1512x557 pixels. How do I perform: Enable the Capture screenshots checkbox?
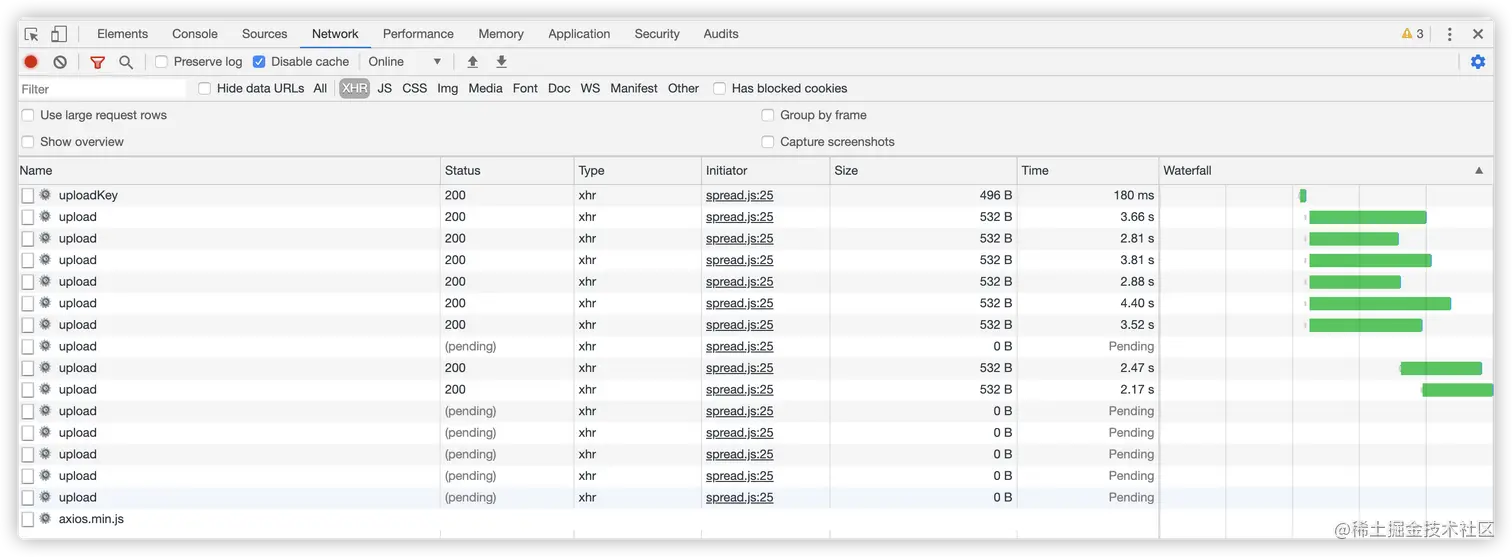point(768,142)
